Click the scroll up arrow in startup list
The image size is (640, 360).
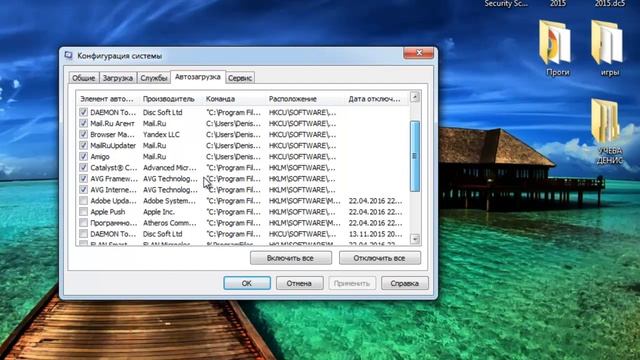click(415, 97)
